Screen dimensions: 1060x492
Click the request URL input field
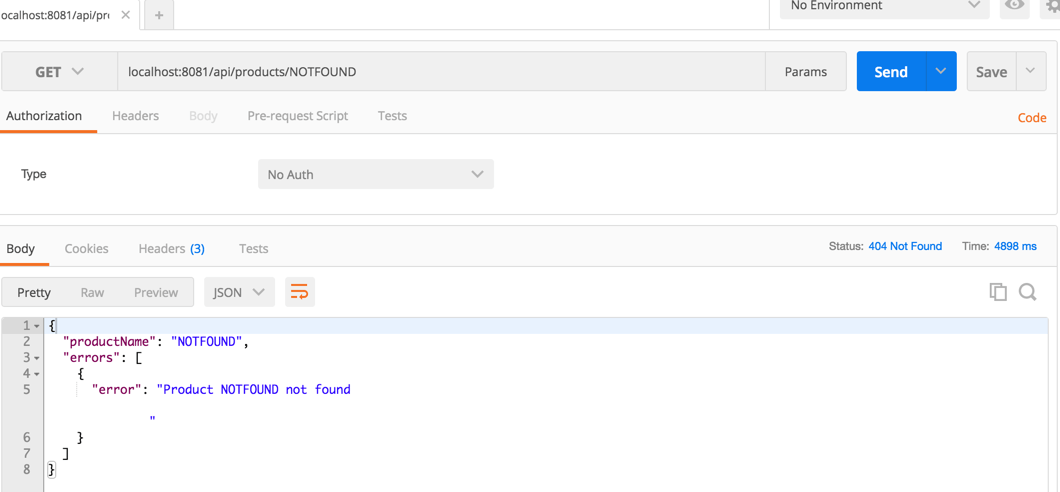441,72
